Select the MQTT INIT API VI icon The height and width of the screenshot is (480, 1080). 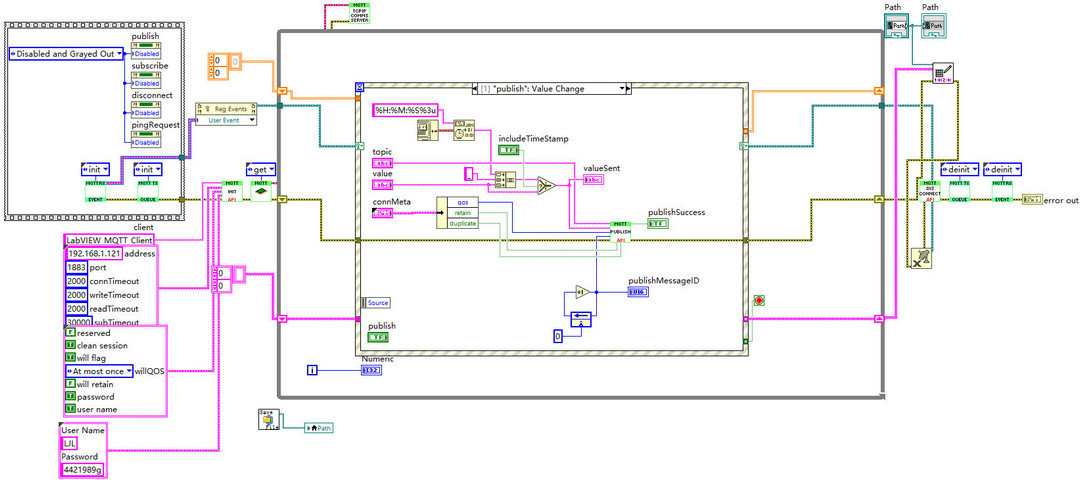[234, 191]
